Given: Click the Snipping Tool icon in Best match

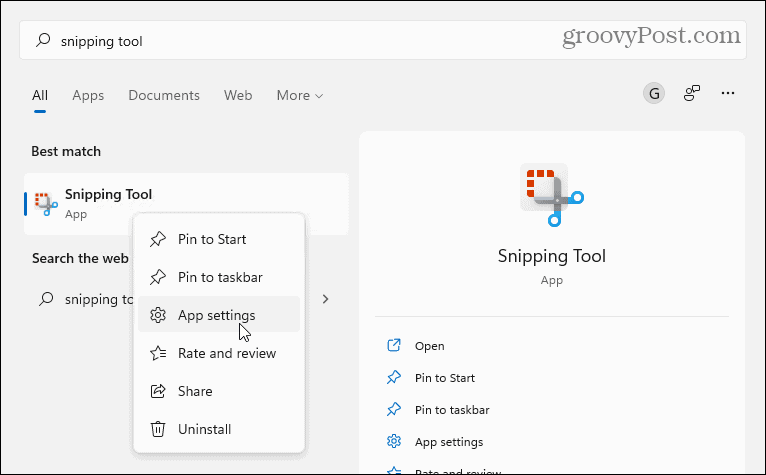Looking at the screenshot, I should tap(44, 203).
